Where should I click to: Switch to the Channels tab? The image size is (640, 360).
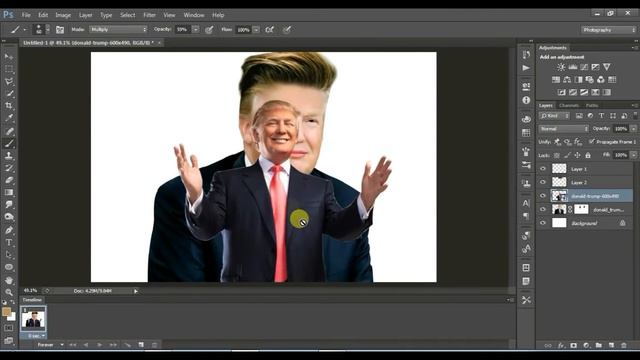tap(569, 105)
